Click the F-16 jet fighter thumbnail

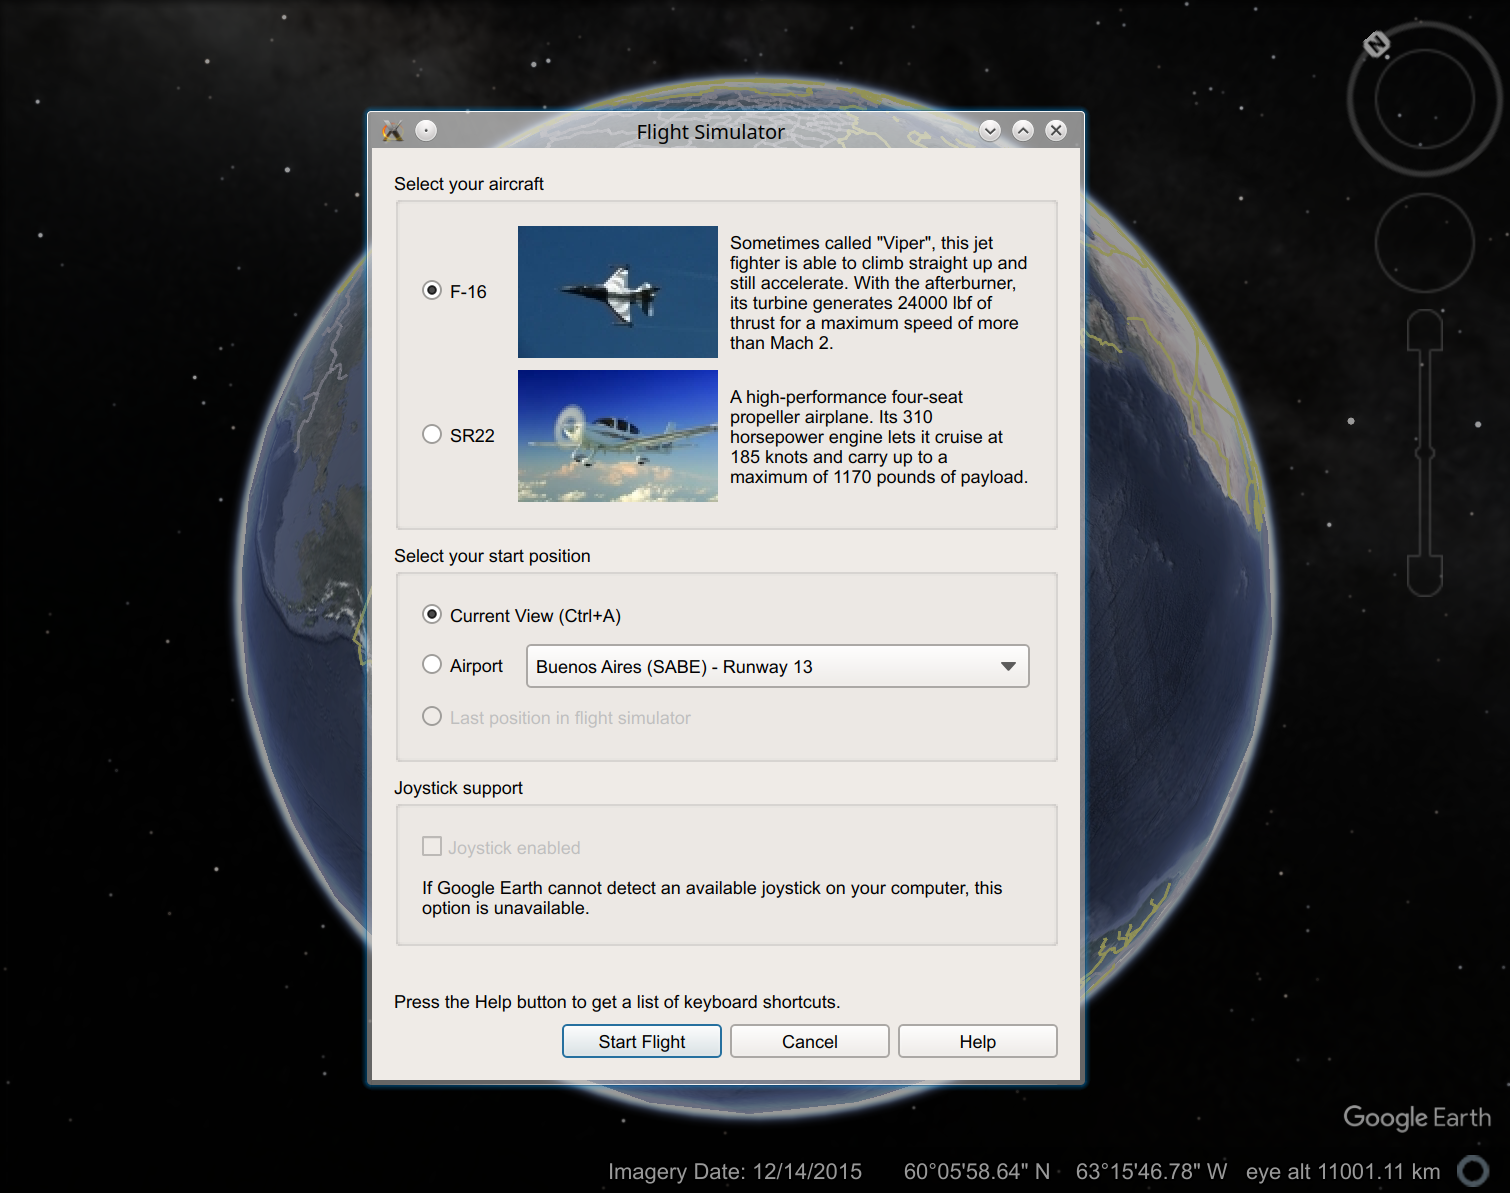(x=618, y=292)
